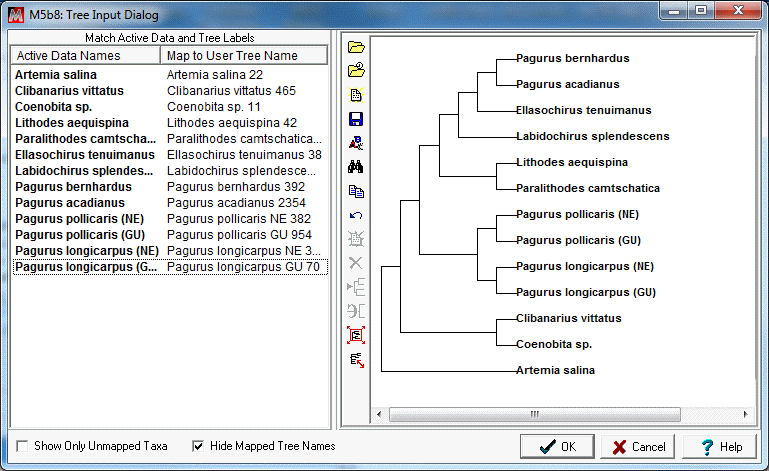This screenshot has width=769, height=471.
Task: Click Coenobita sp. tip in the tree
Action: [x=554, y=344]
